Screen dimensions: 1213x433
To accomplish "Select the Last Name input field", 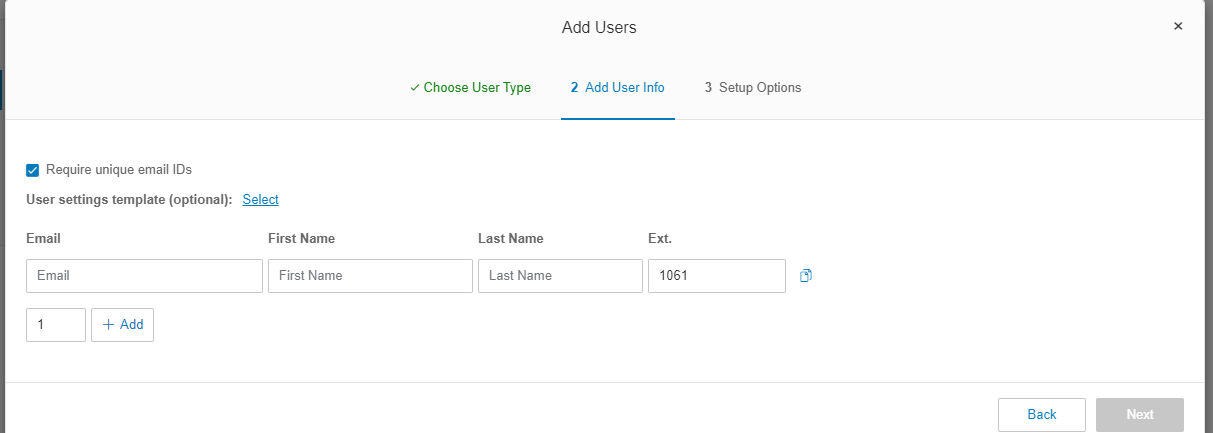I will [x=560, y=276].
